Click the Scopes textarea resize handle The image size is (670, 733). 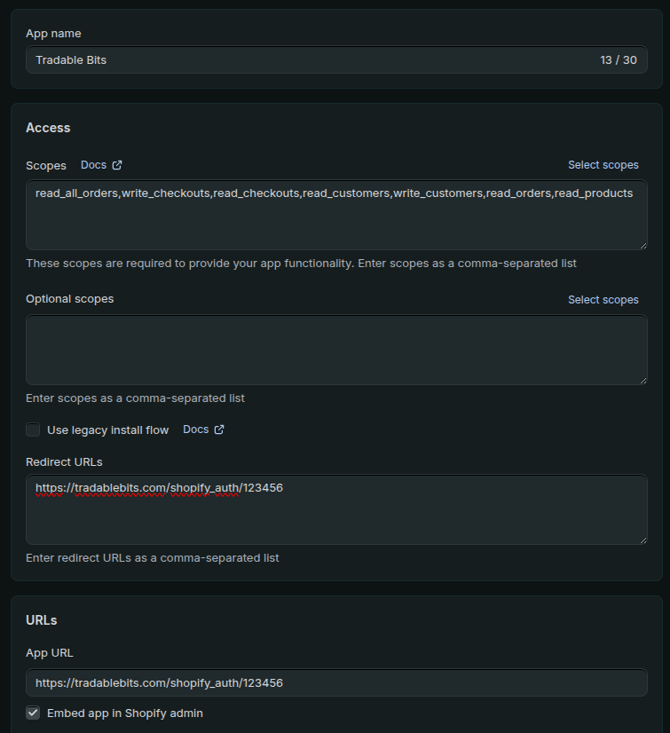pos(643,245)
